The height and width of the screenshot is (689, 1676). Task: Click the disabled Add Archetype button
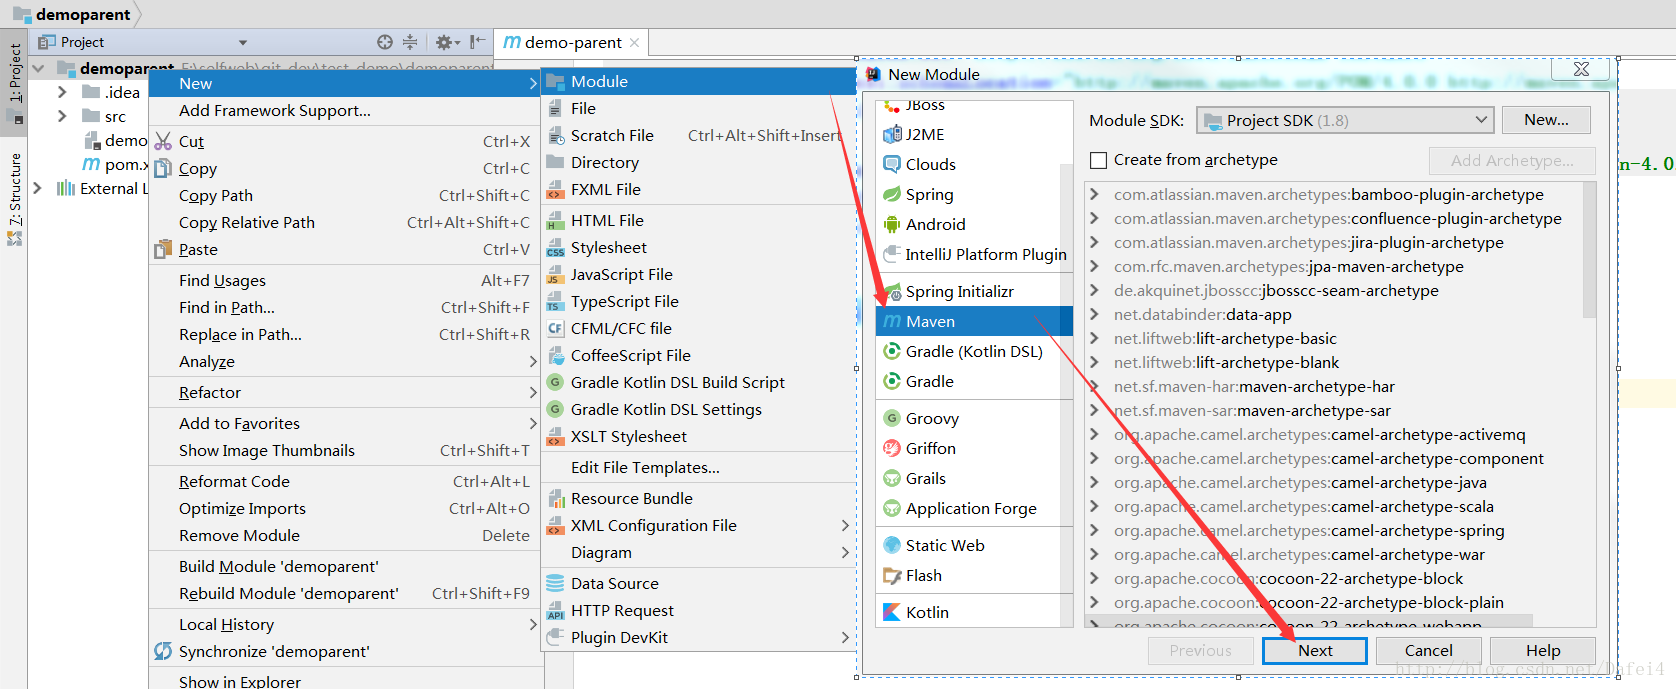[x=1512, y=160]
